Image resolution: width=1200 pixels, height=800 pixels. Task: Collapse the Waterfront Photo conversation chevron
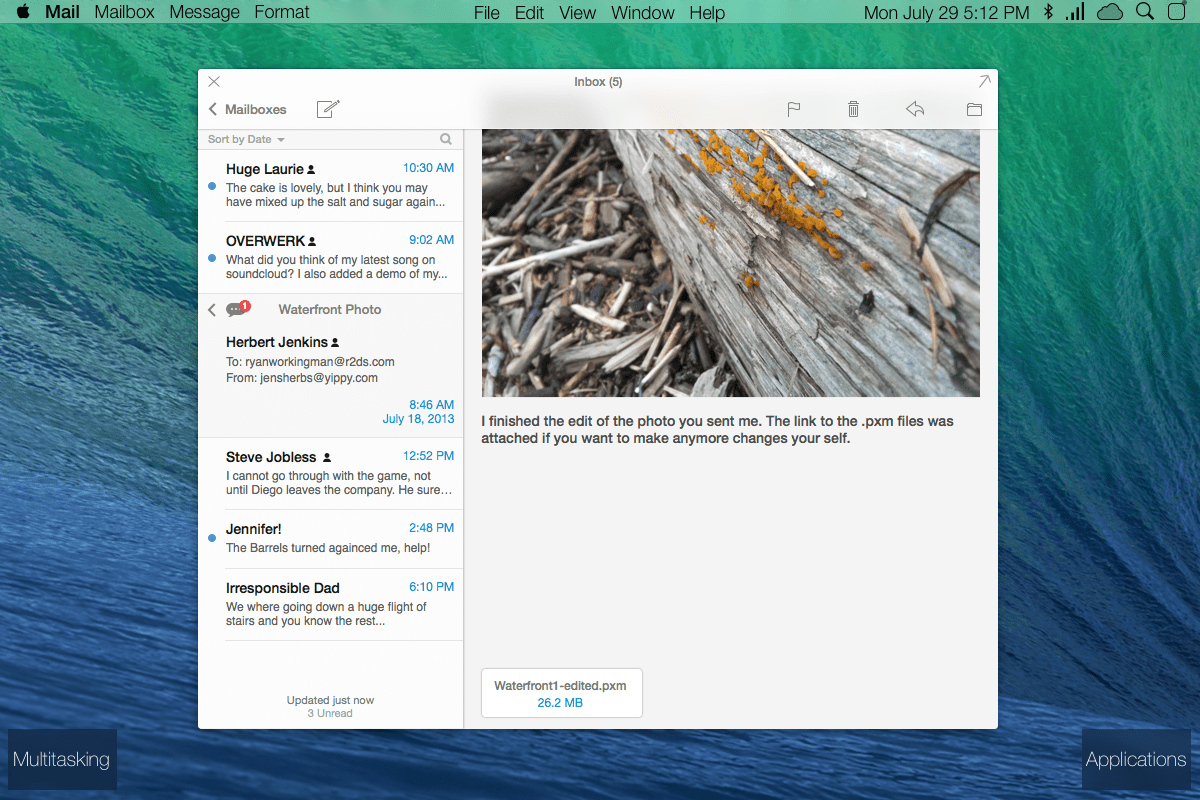212,309
